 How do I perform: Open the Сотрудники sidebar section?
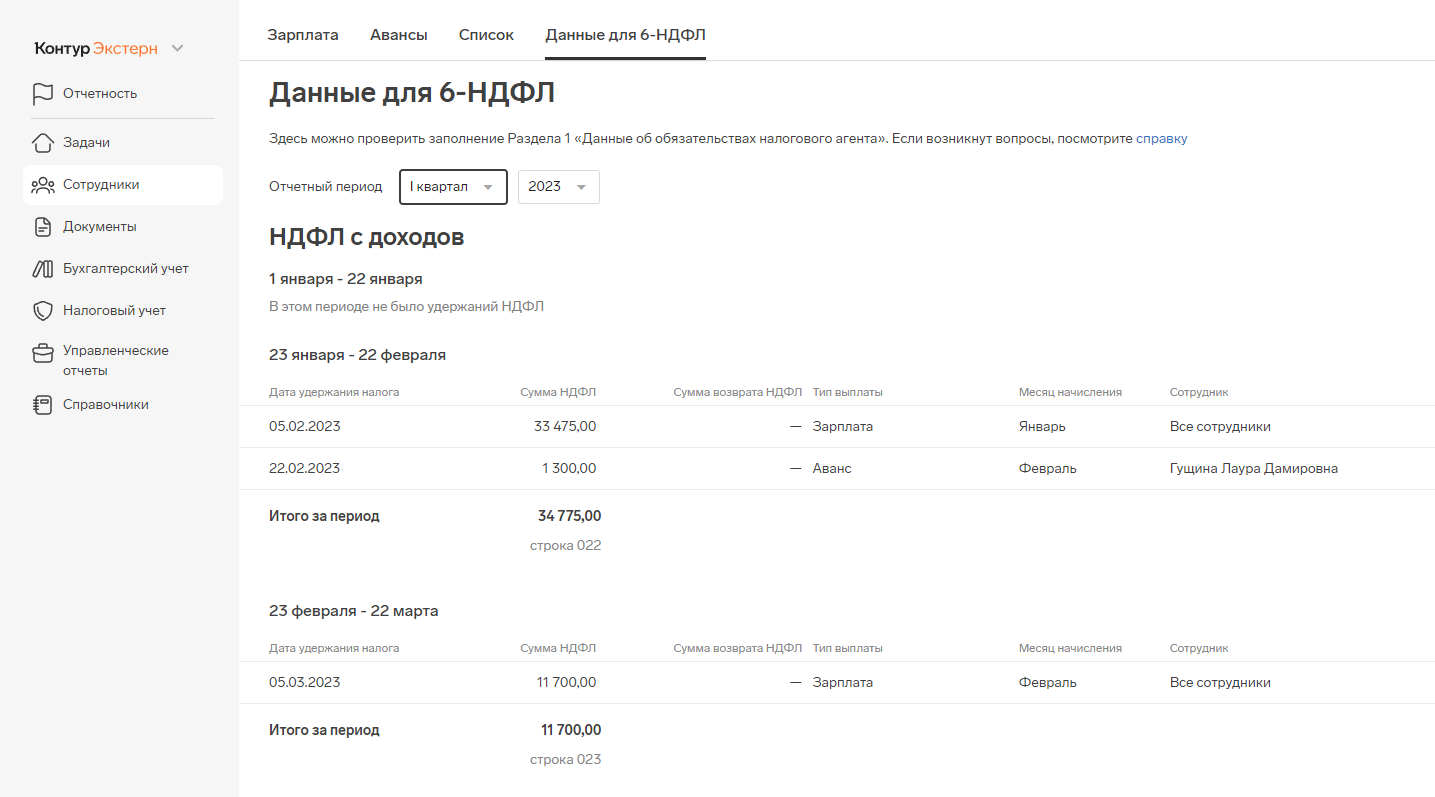[x=123, y=185]
